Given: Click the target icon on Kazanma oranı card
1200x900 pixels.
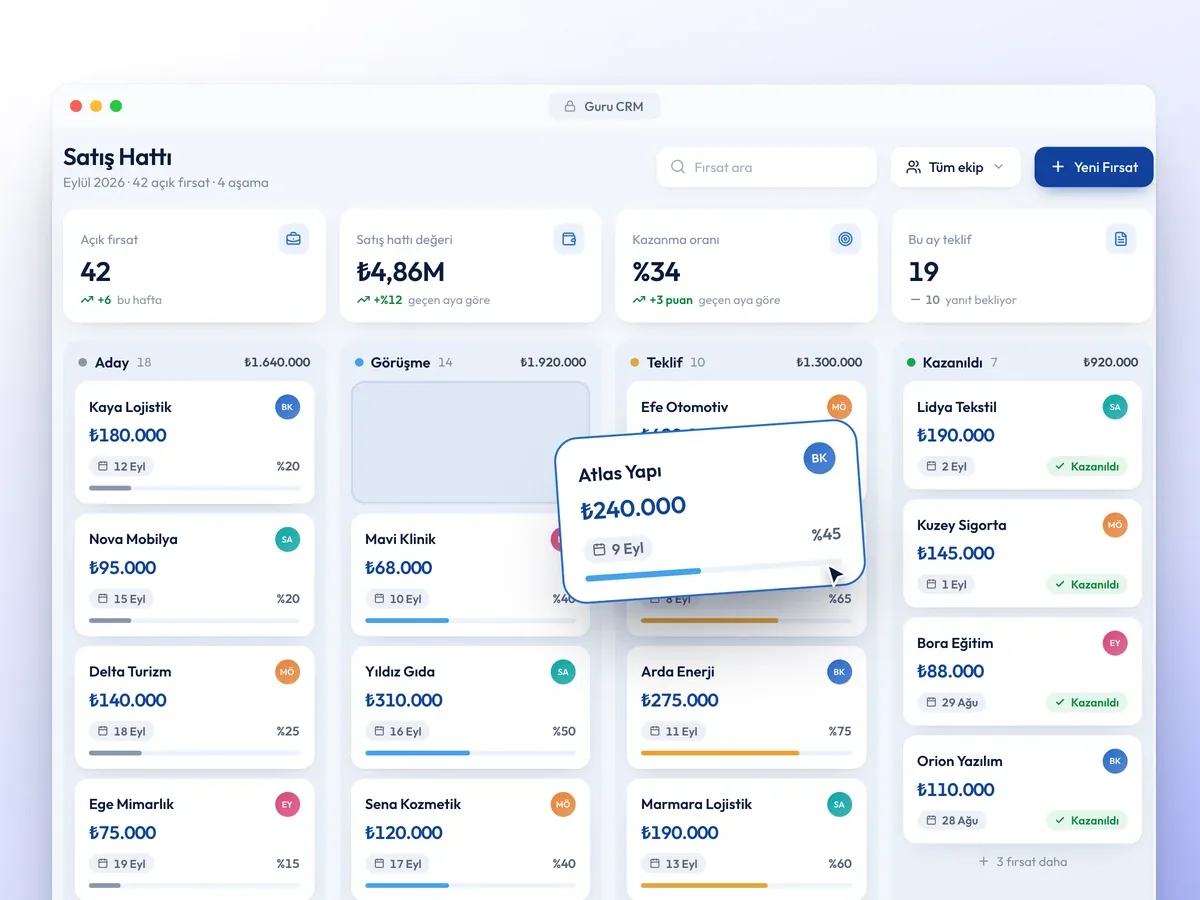Looking at the screenshot, I should [x=846, y=239].
